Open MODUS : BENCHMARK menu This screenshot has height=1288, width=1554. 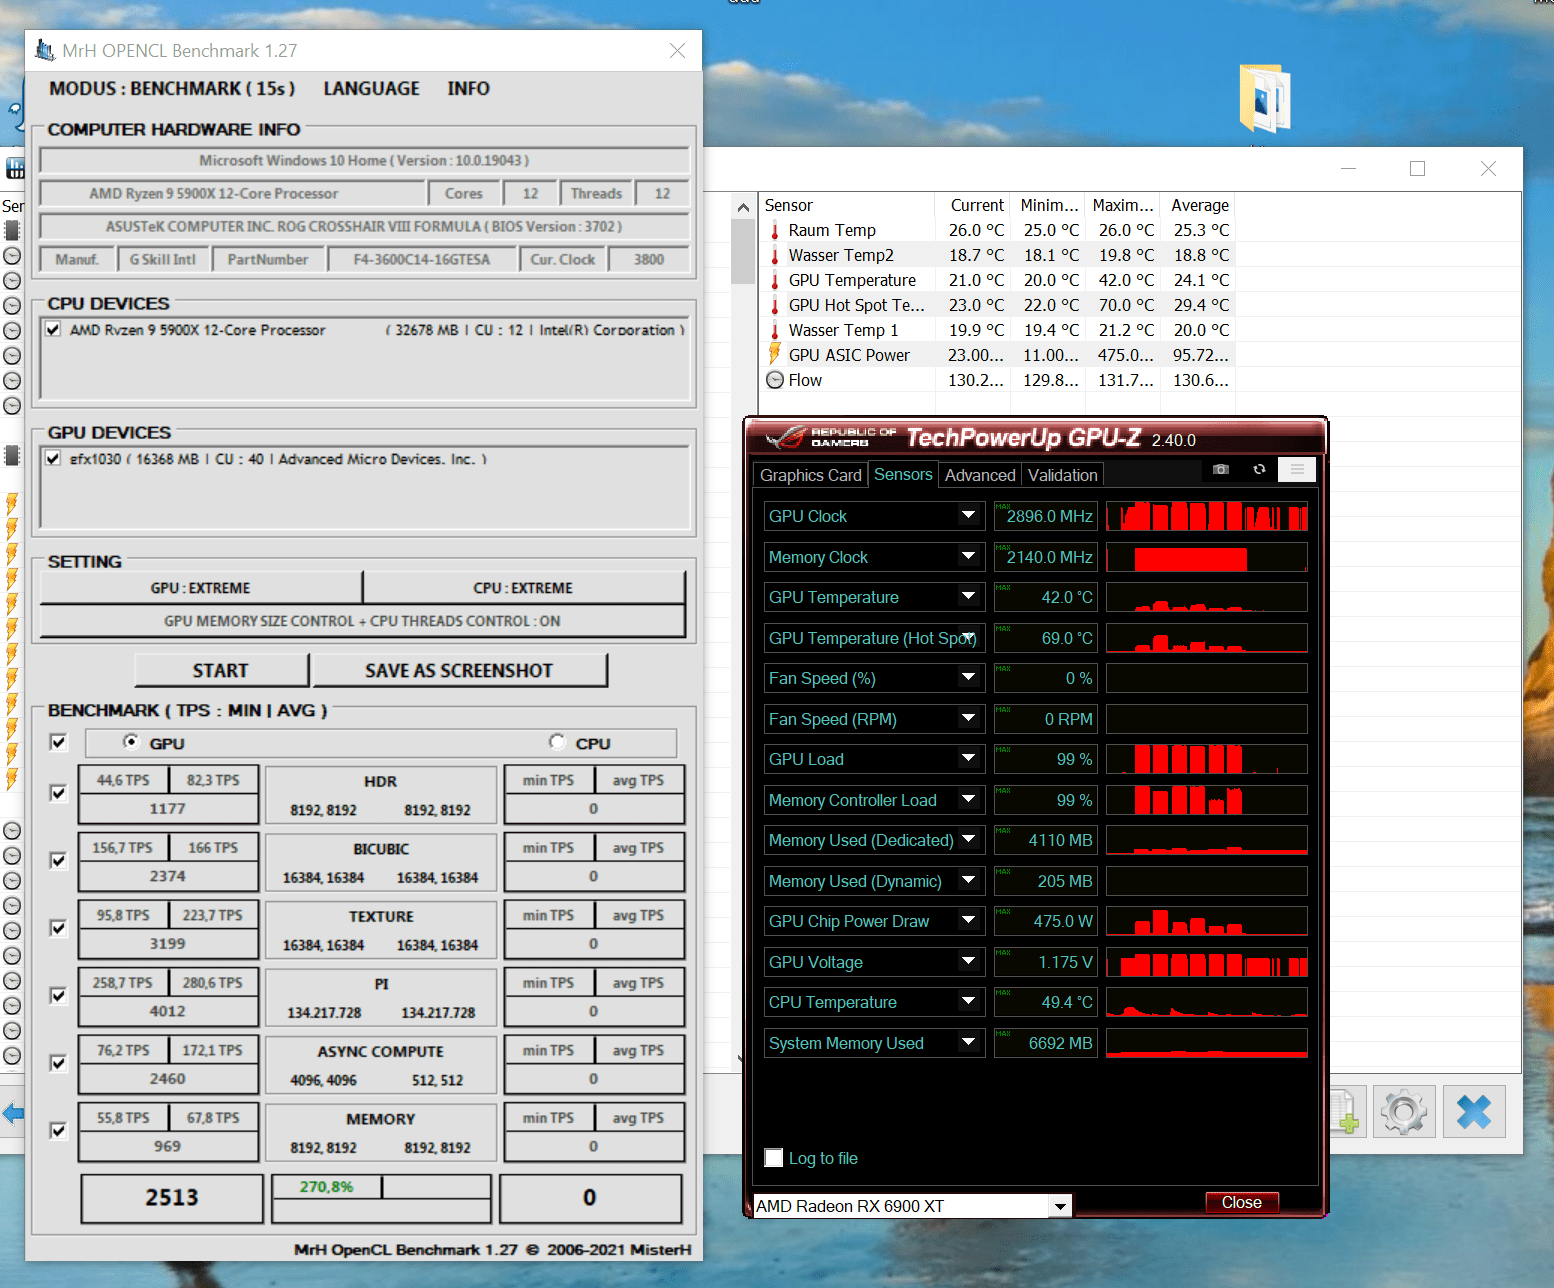(172, 88)
